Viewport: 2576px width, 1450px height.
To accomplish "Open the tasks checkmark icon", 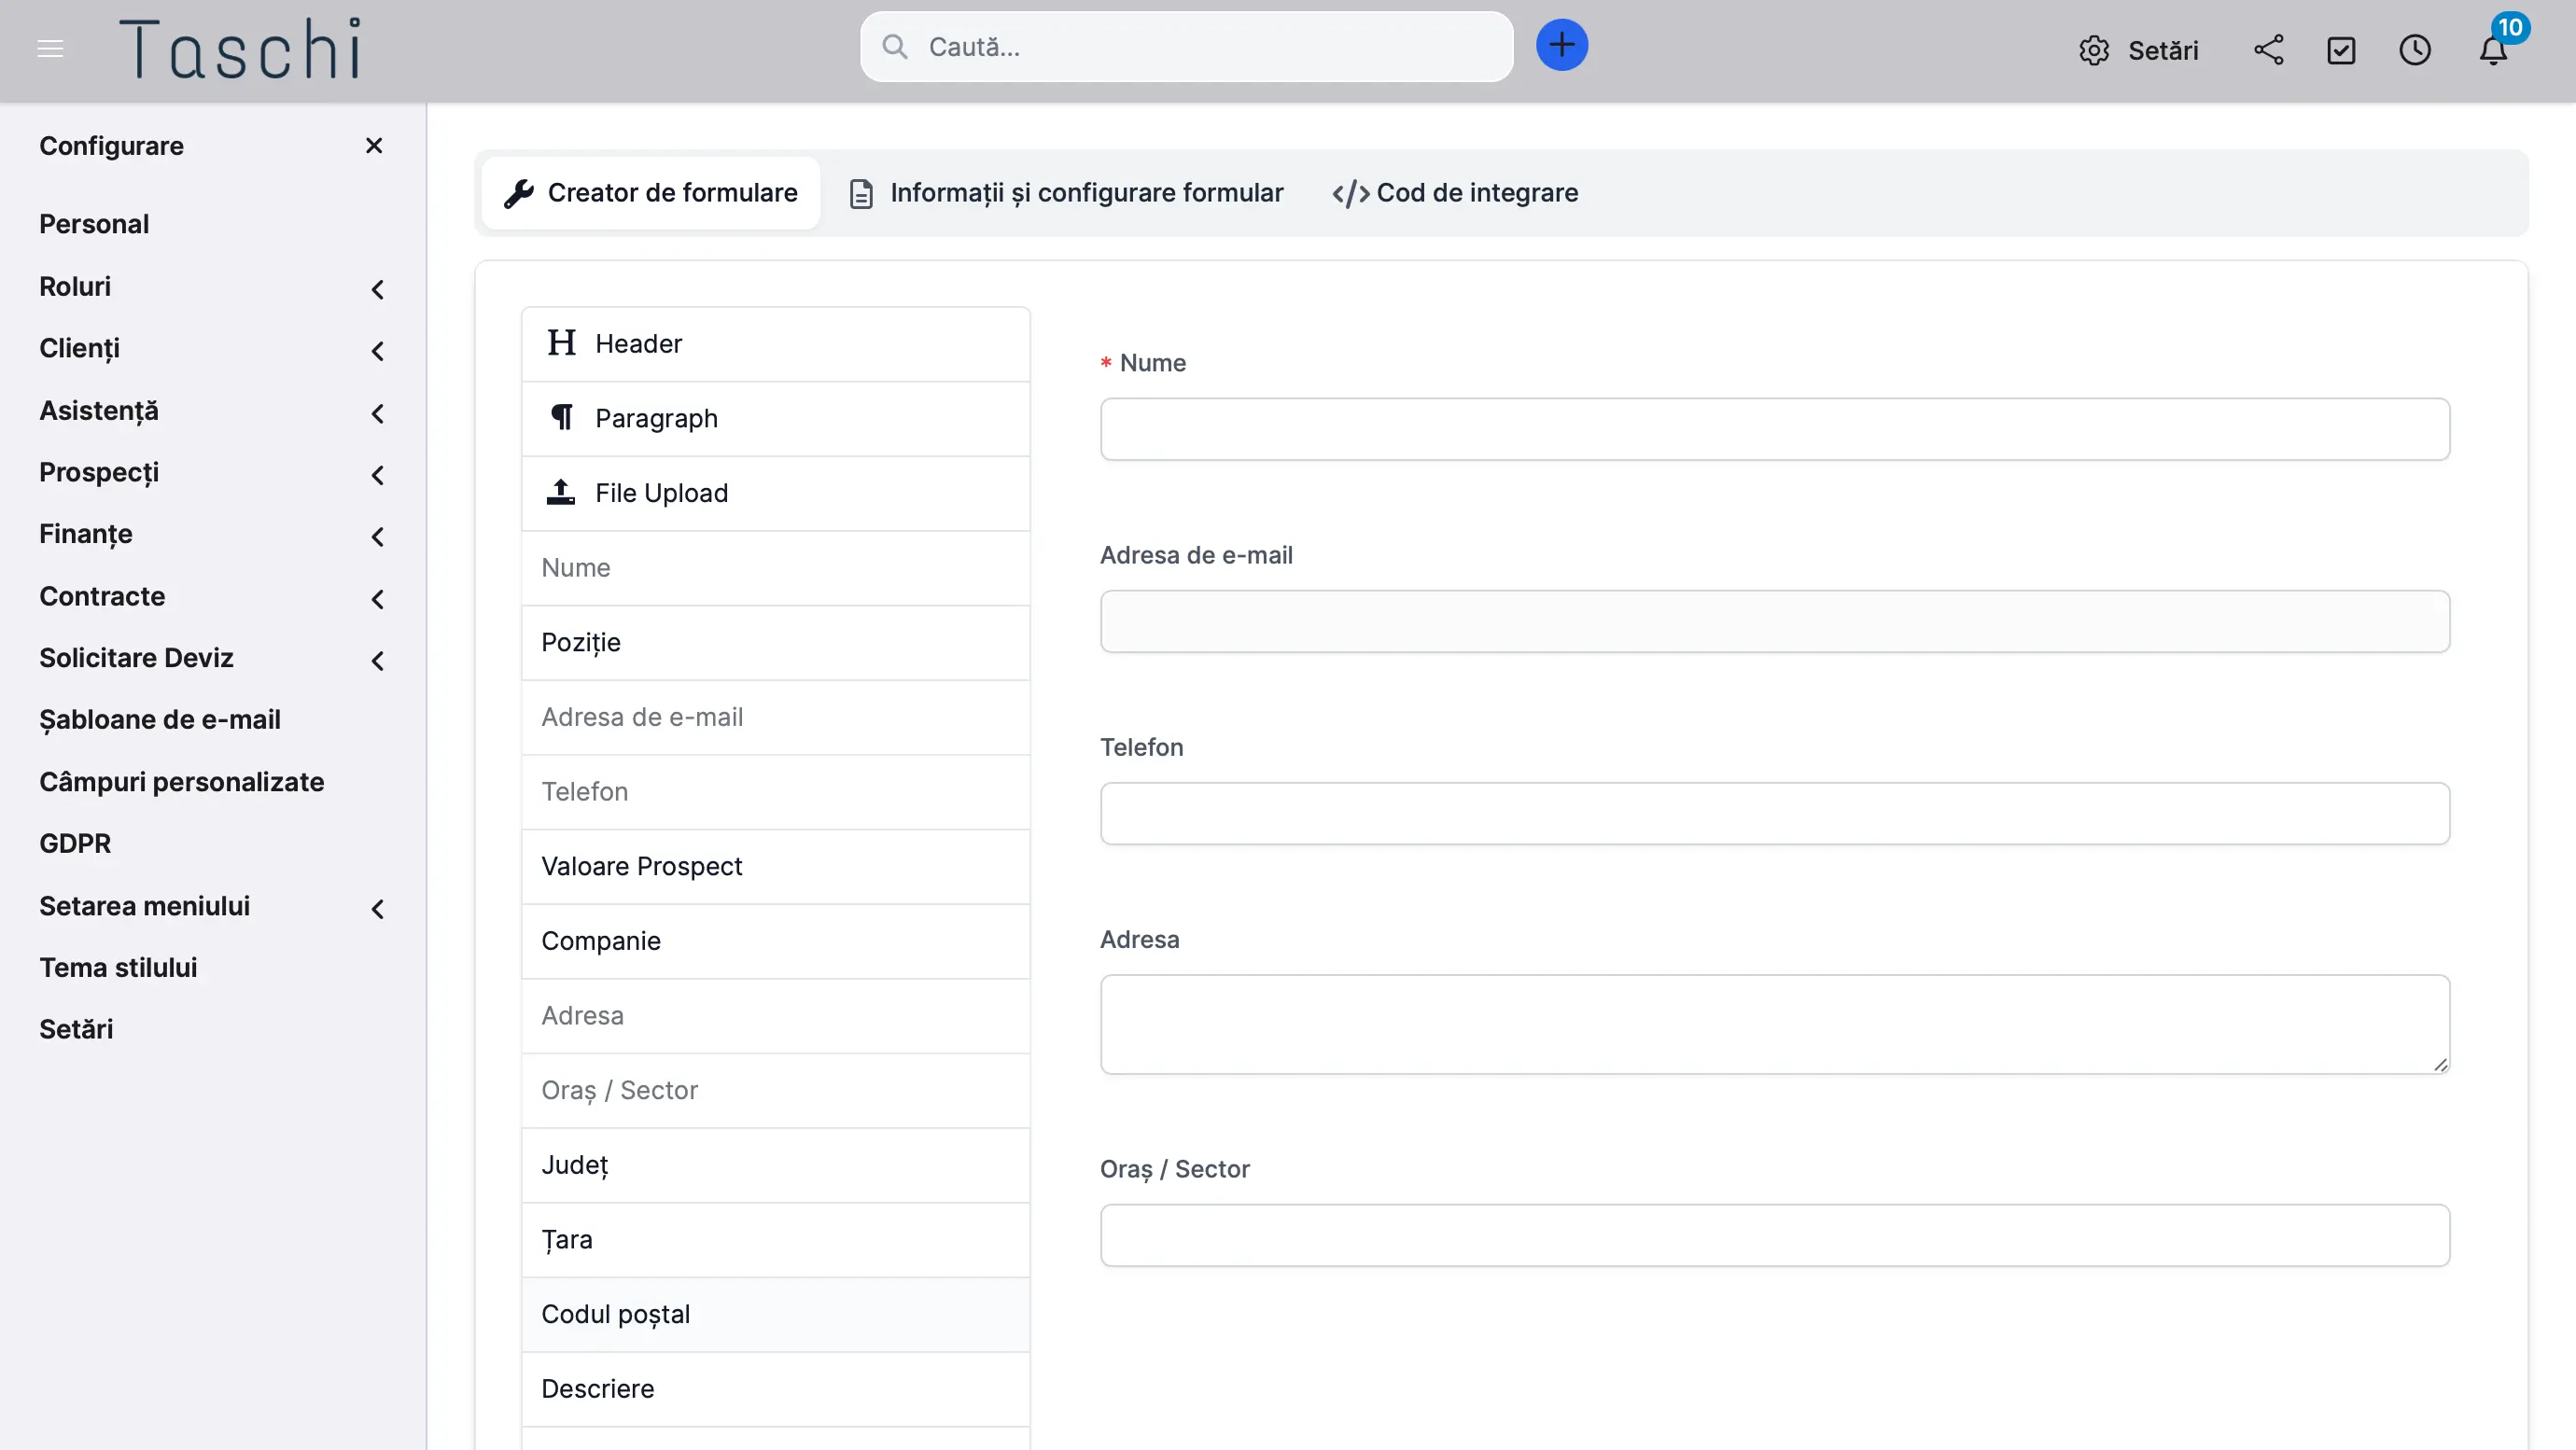I will click(x=2341, y=50).
